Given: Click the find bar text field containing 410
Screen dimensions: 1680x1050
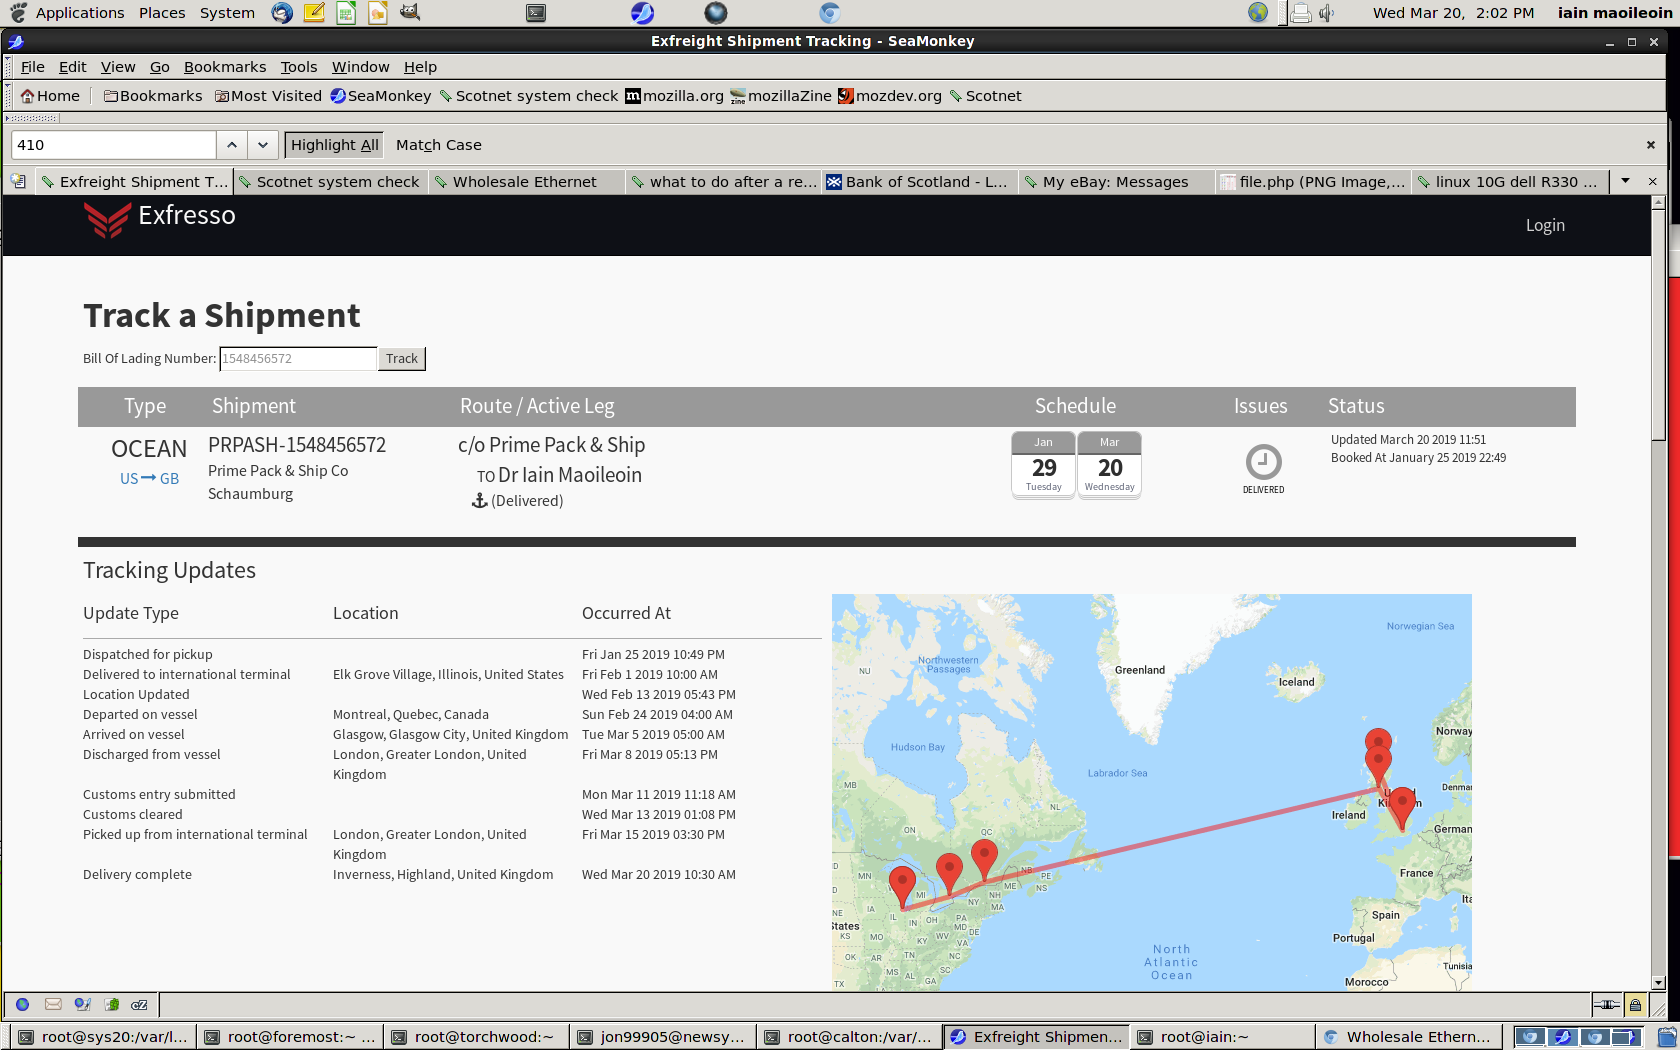Looking at the screenshot, I should [114, 145].
